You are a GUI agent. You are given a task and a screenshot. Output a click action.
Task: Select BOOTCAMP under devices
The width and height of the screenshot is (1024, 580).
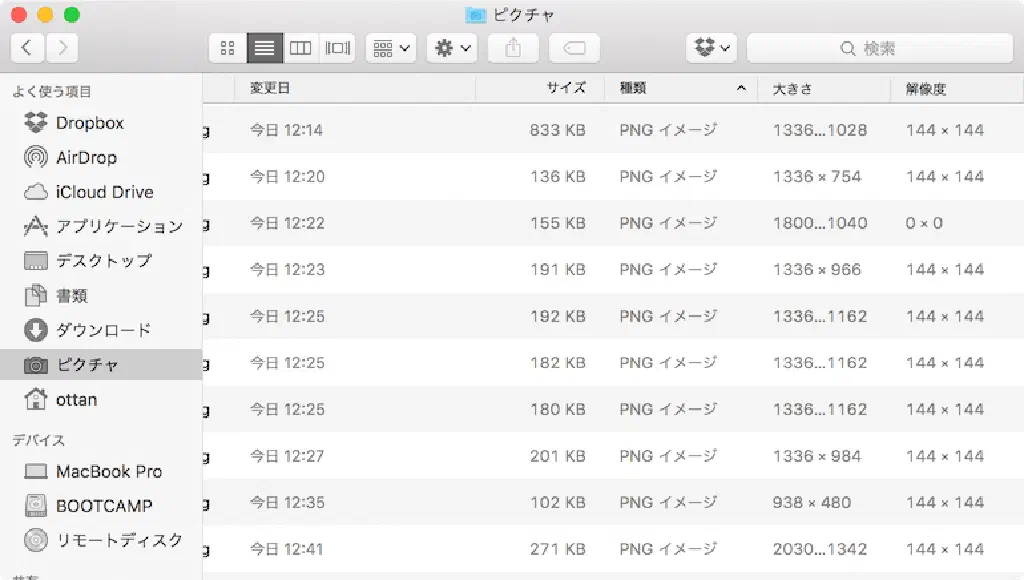[104, 506]
